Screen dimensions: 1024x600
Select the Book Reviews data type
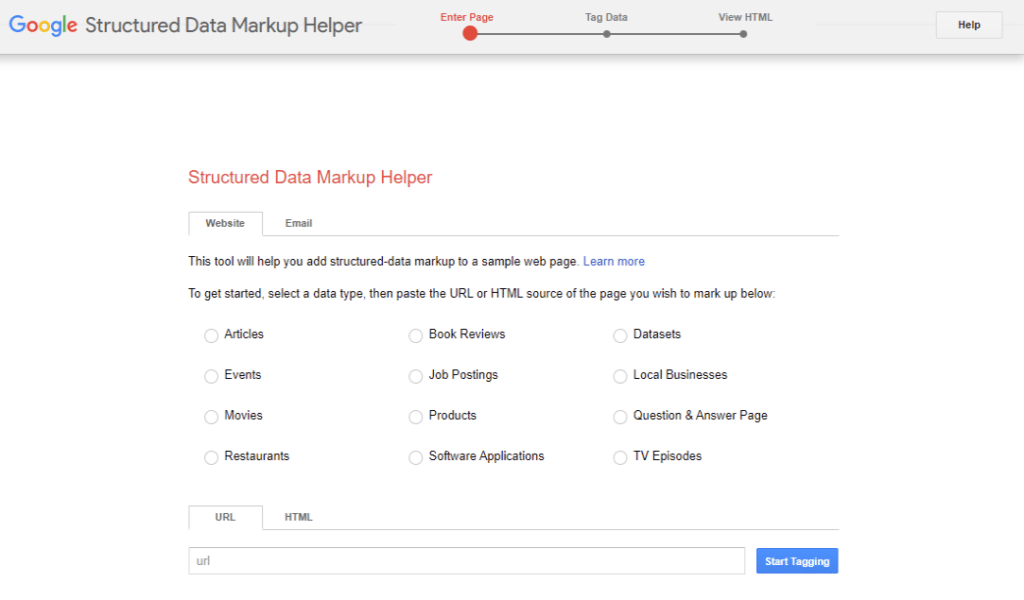click(x=415, y=336)
